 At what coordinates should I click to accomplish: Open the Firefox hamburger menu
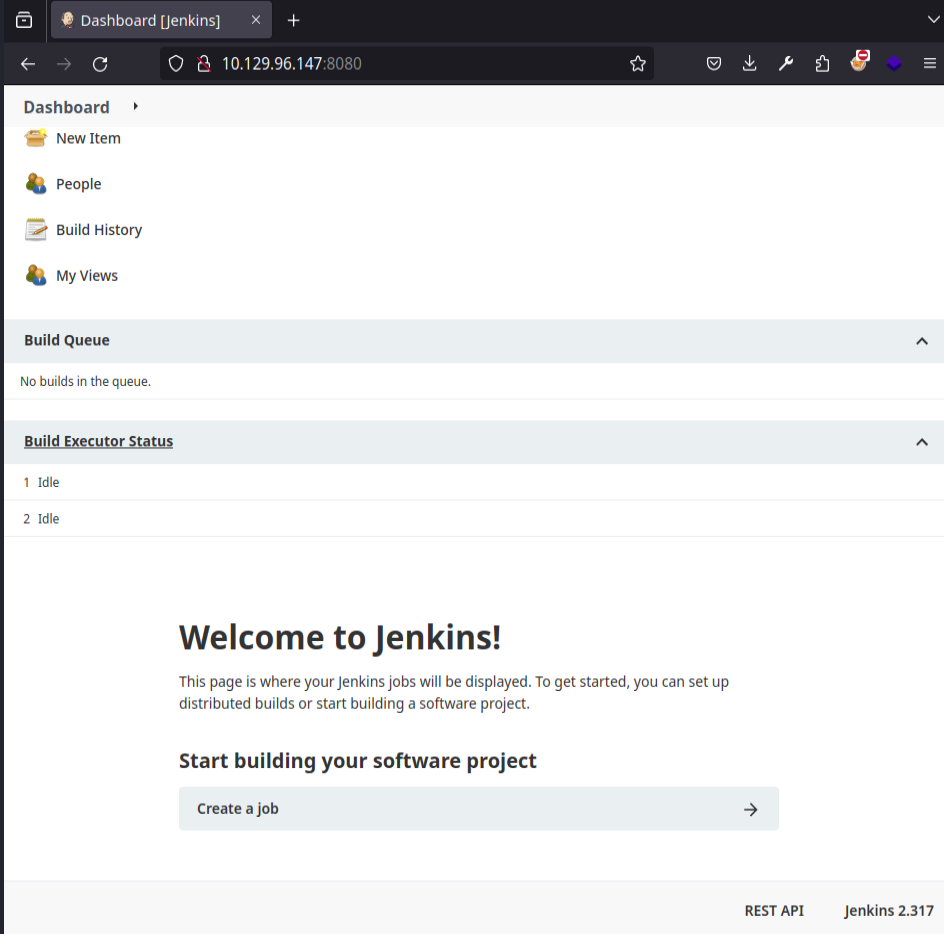[x=929, y=64]
